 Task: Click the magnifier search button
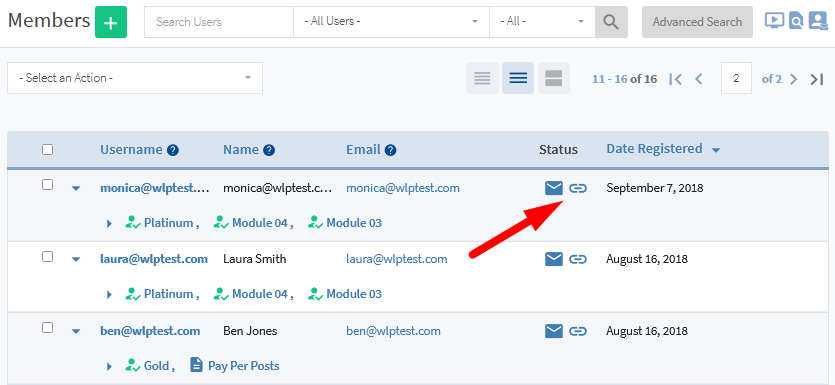[611, 22]
